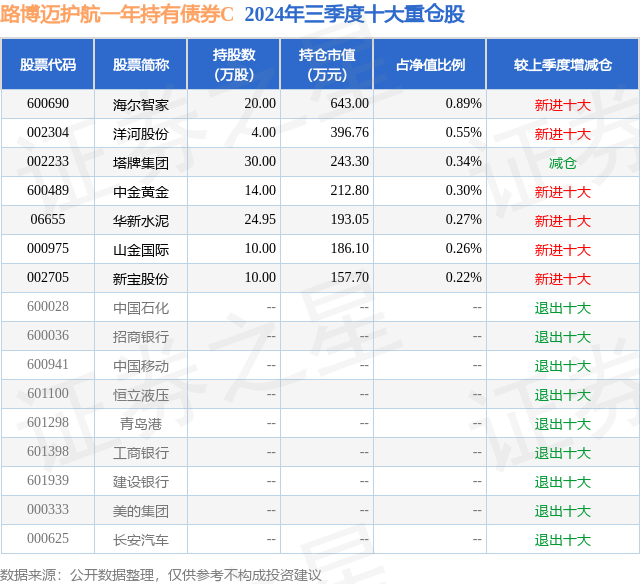
Task: Click the 持股数(万股) column header
Action: tap(234, 64)
